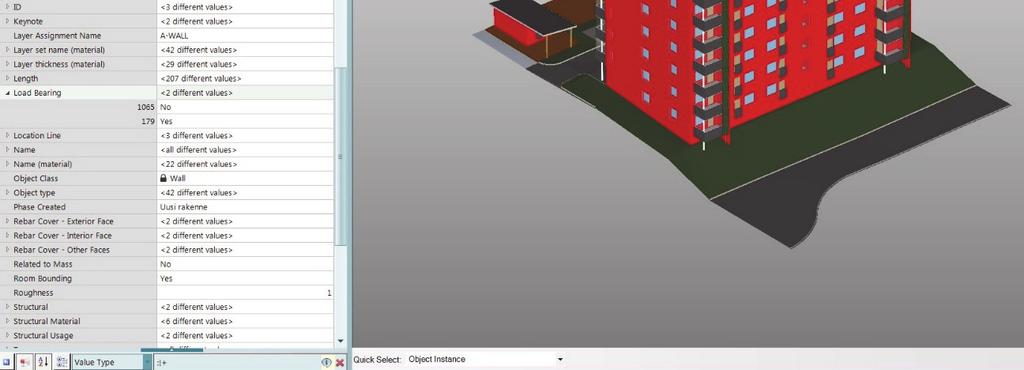Click the eye info icon in filter box
The width and height of the screenshot is (1024, 370).
[327, 362]
